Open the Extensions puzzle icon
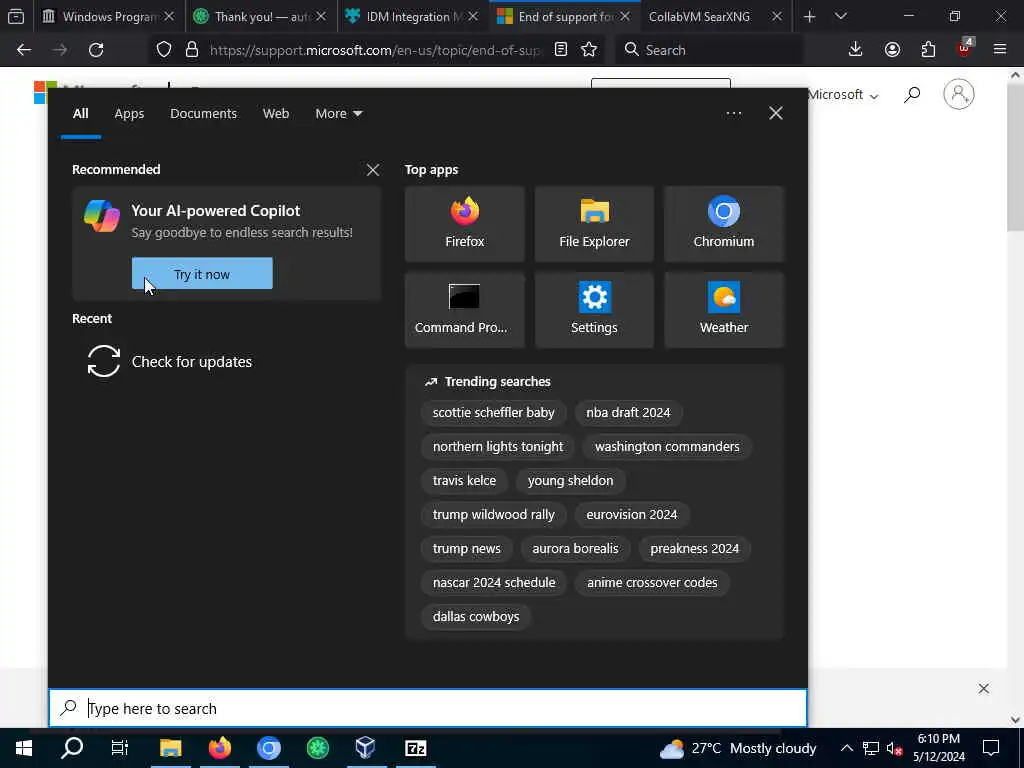Viewport: 1024px width, 768px height. 928,50
